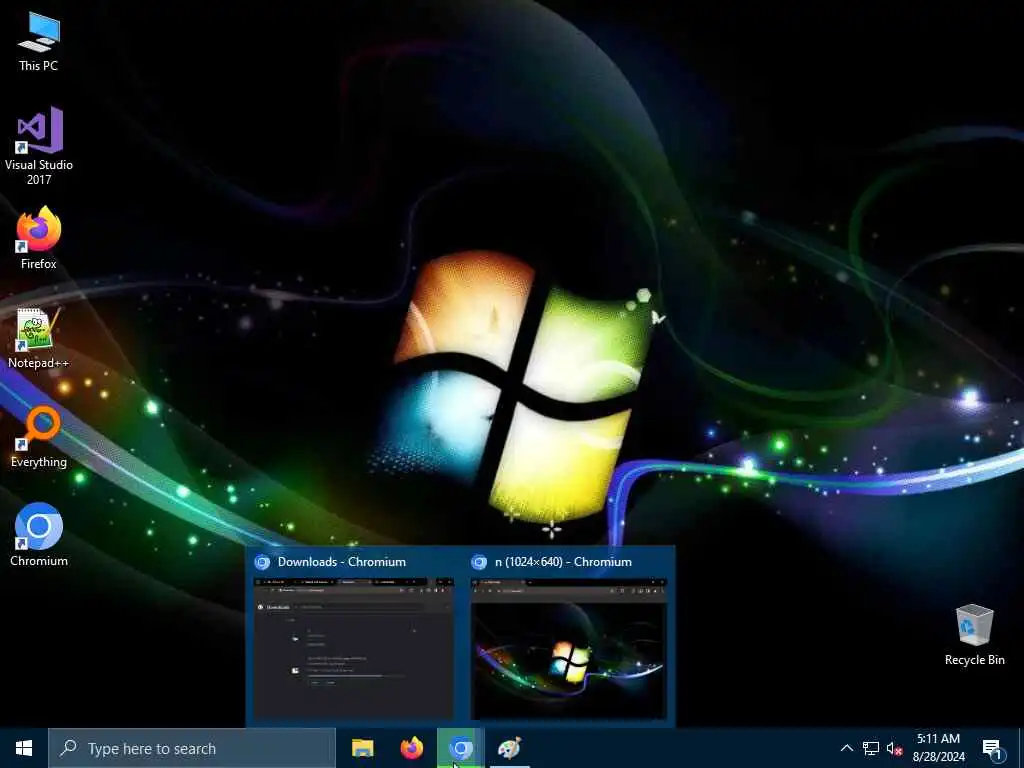Click the Chromium taskbar button
The width and height of the screenshot is (1024, 768).
pos(460,748)
